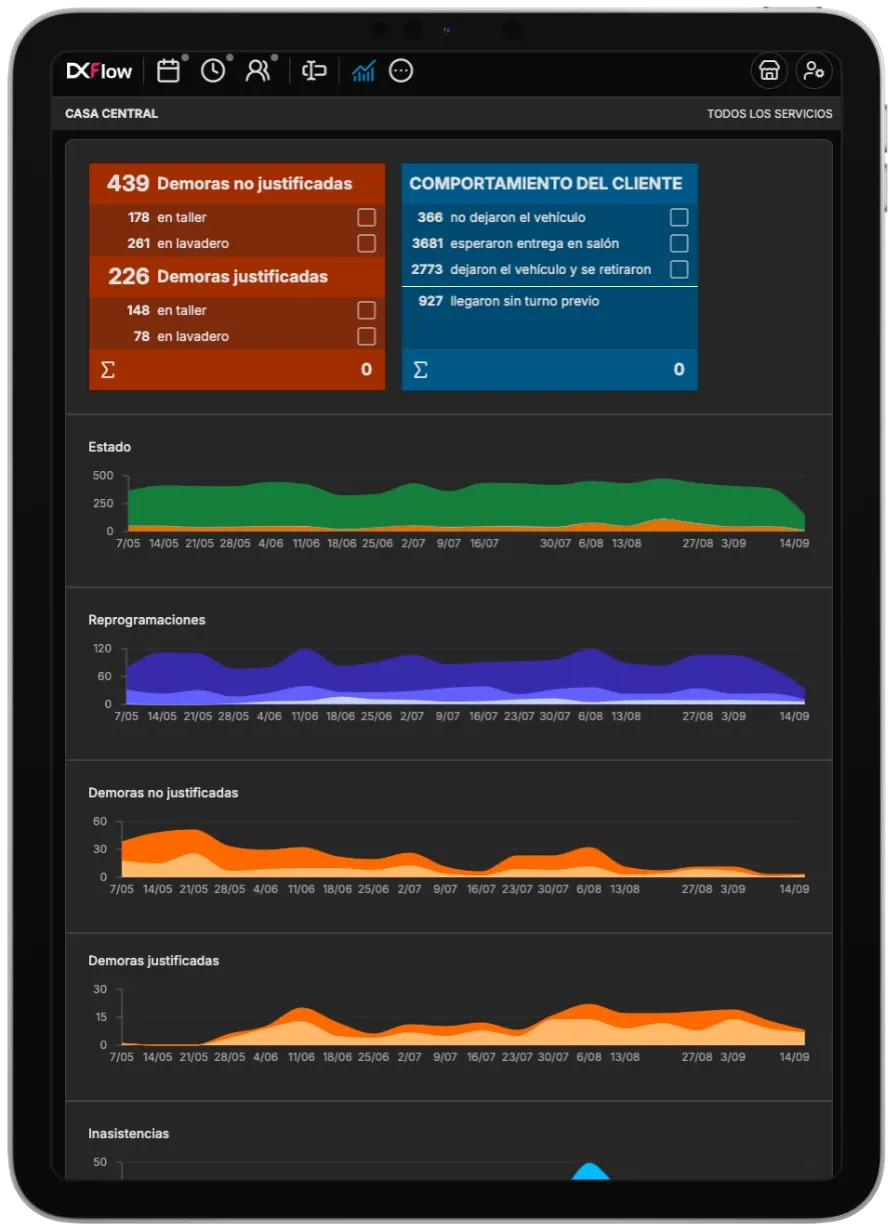
Task: Enable the no dejaron el vehículo checkbox
Action: [x=679, y=218]
